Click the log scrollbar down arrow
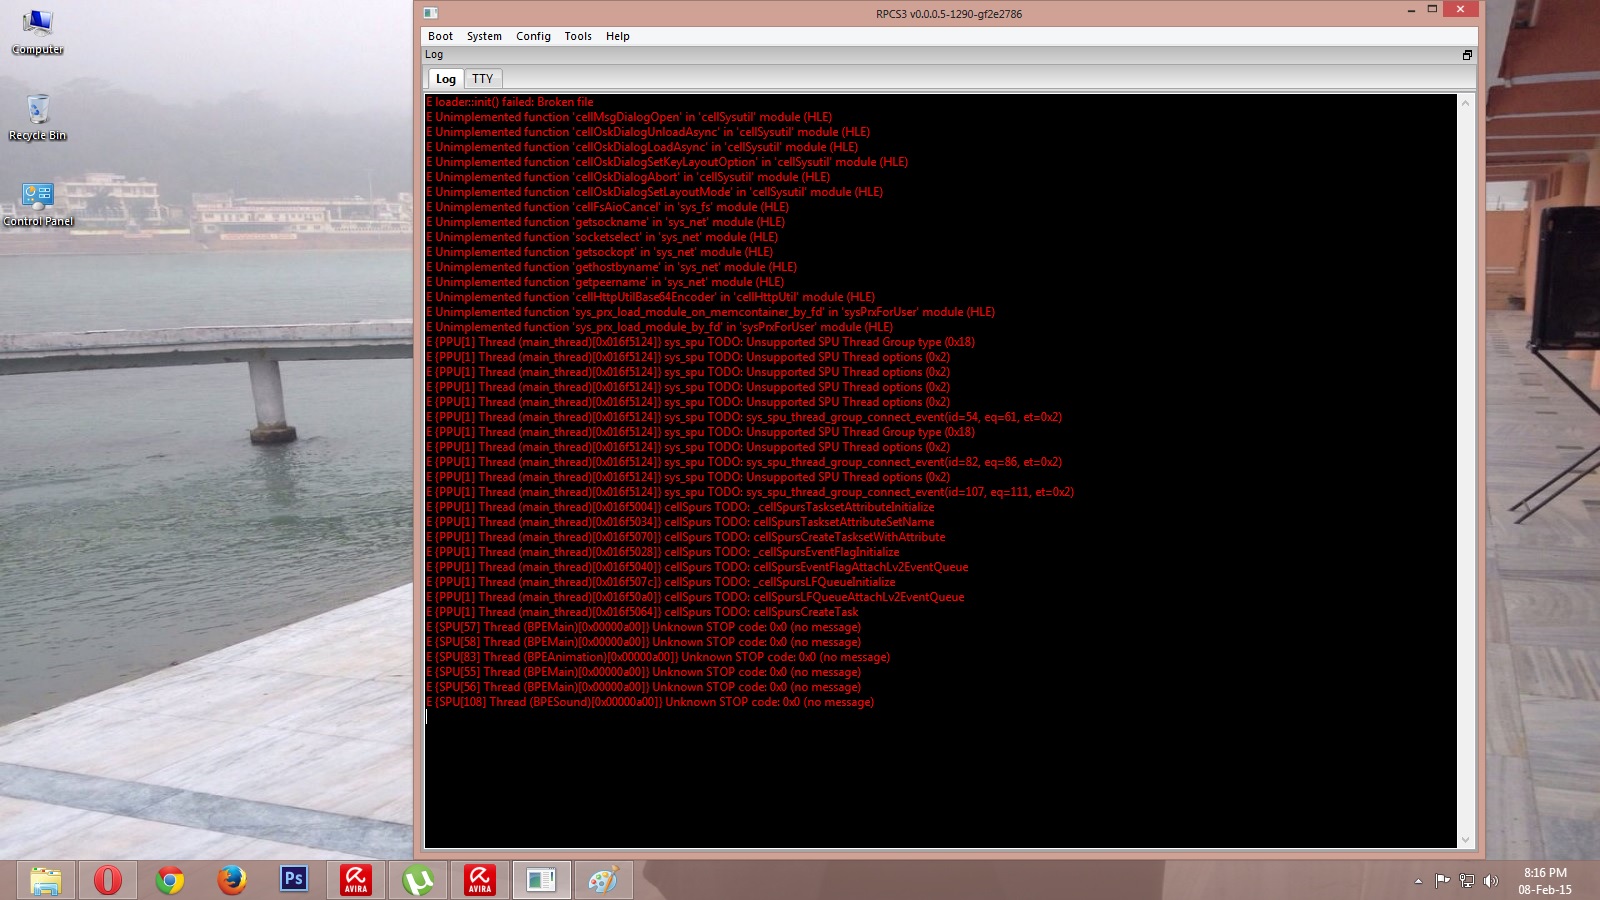This screenshot has width=1600, height=900. coord(1466,840)
